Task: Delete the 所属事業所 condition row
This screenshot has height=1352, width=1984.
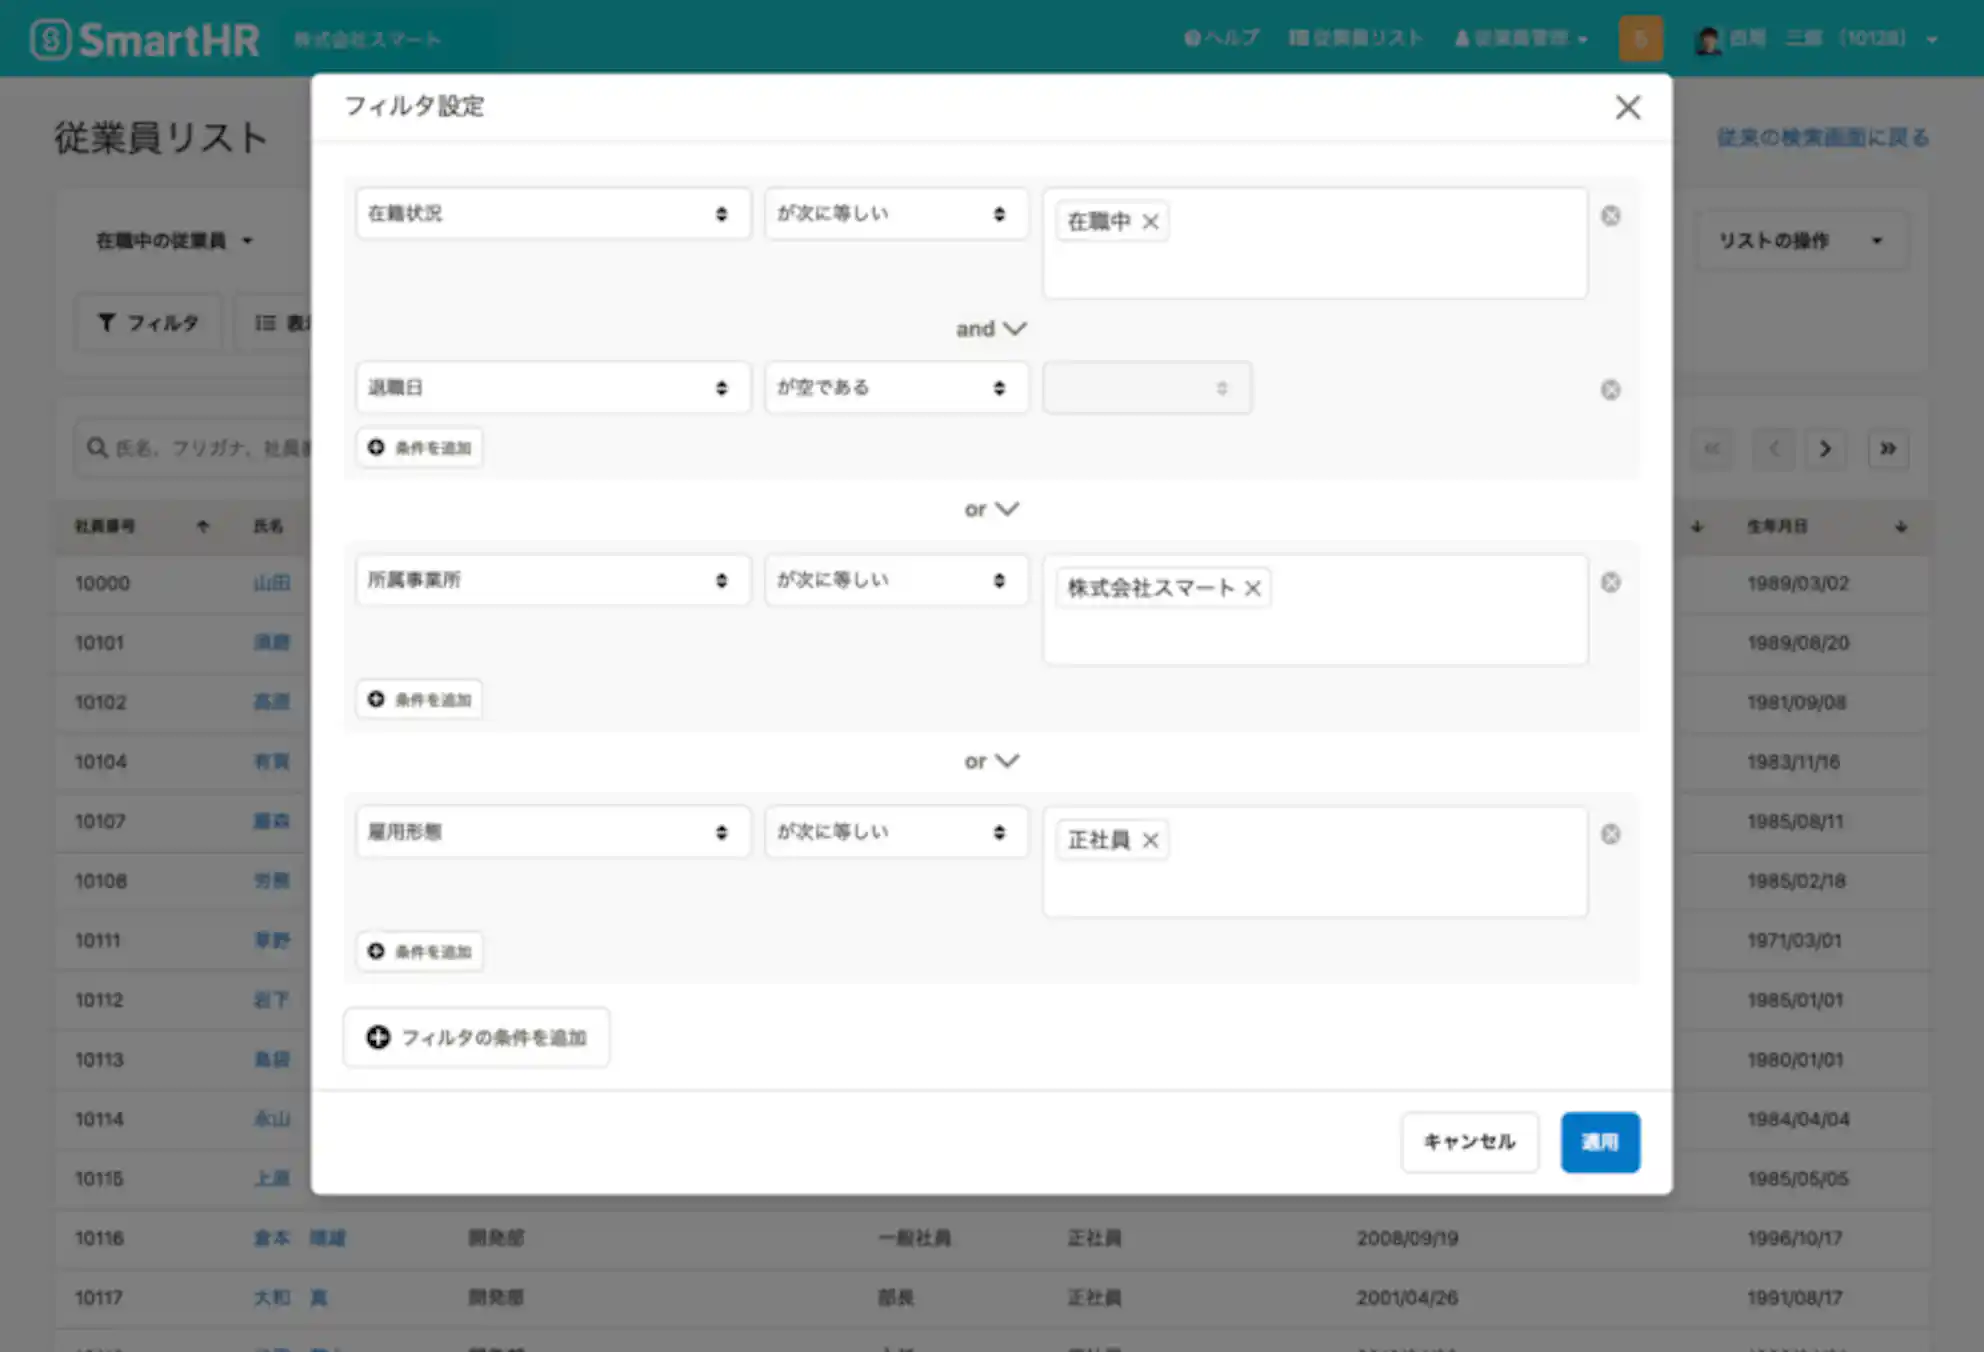Action: [1610, 582]
